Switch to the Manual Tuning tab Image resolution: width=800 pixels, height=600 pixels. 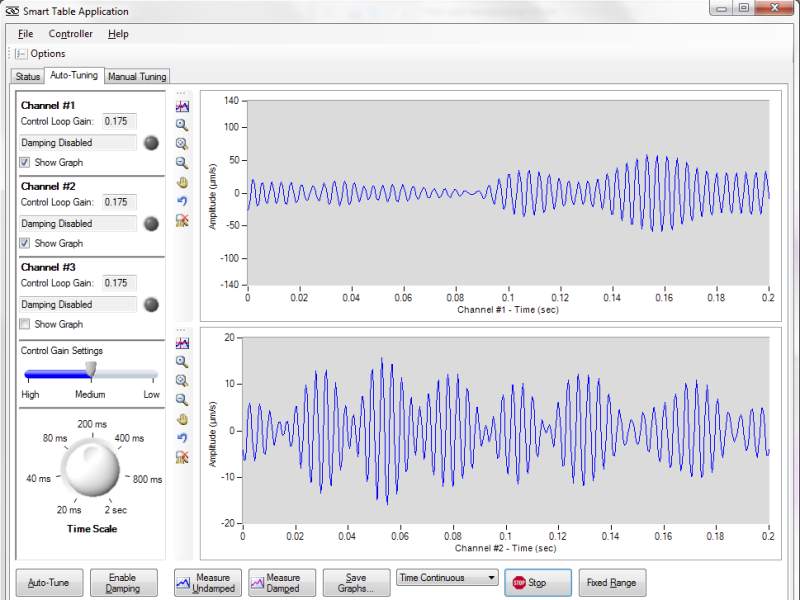(x=138, y=77)
